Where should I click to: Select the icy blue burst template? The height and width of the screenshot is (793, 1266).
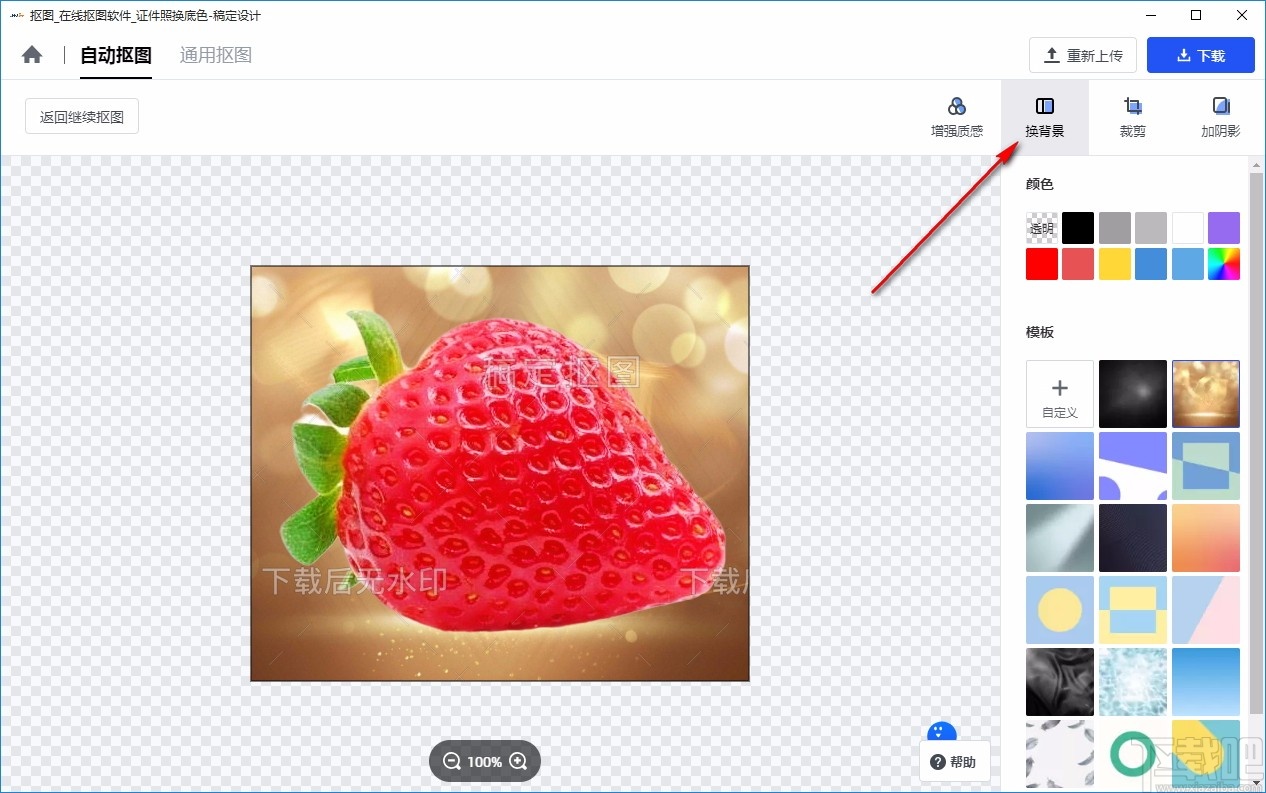(1133, 682)
